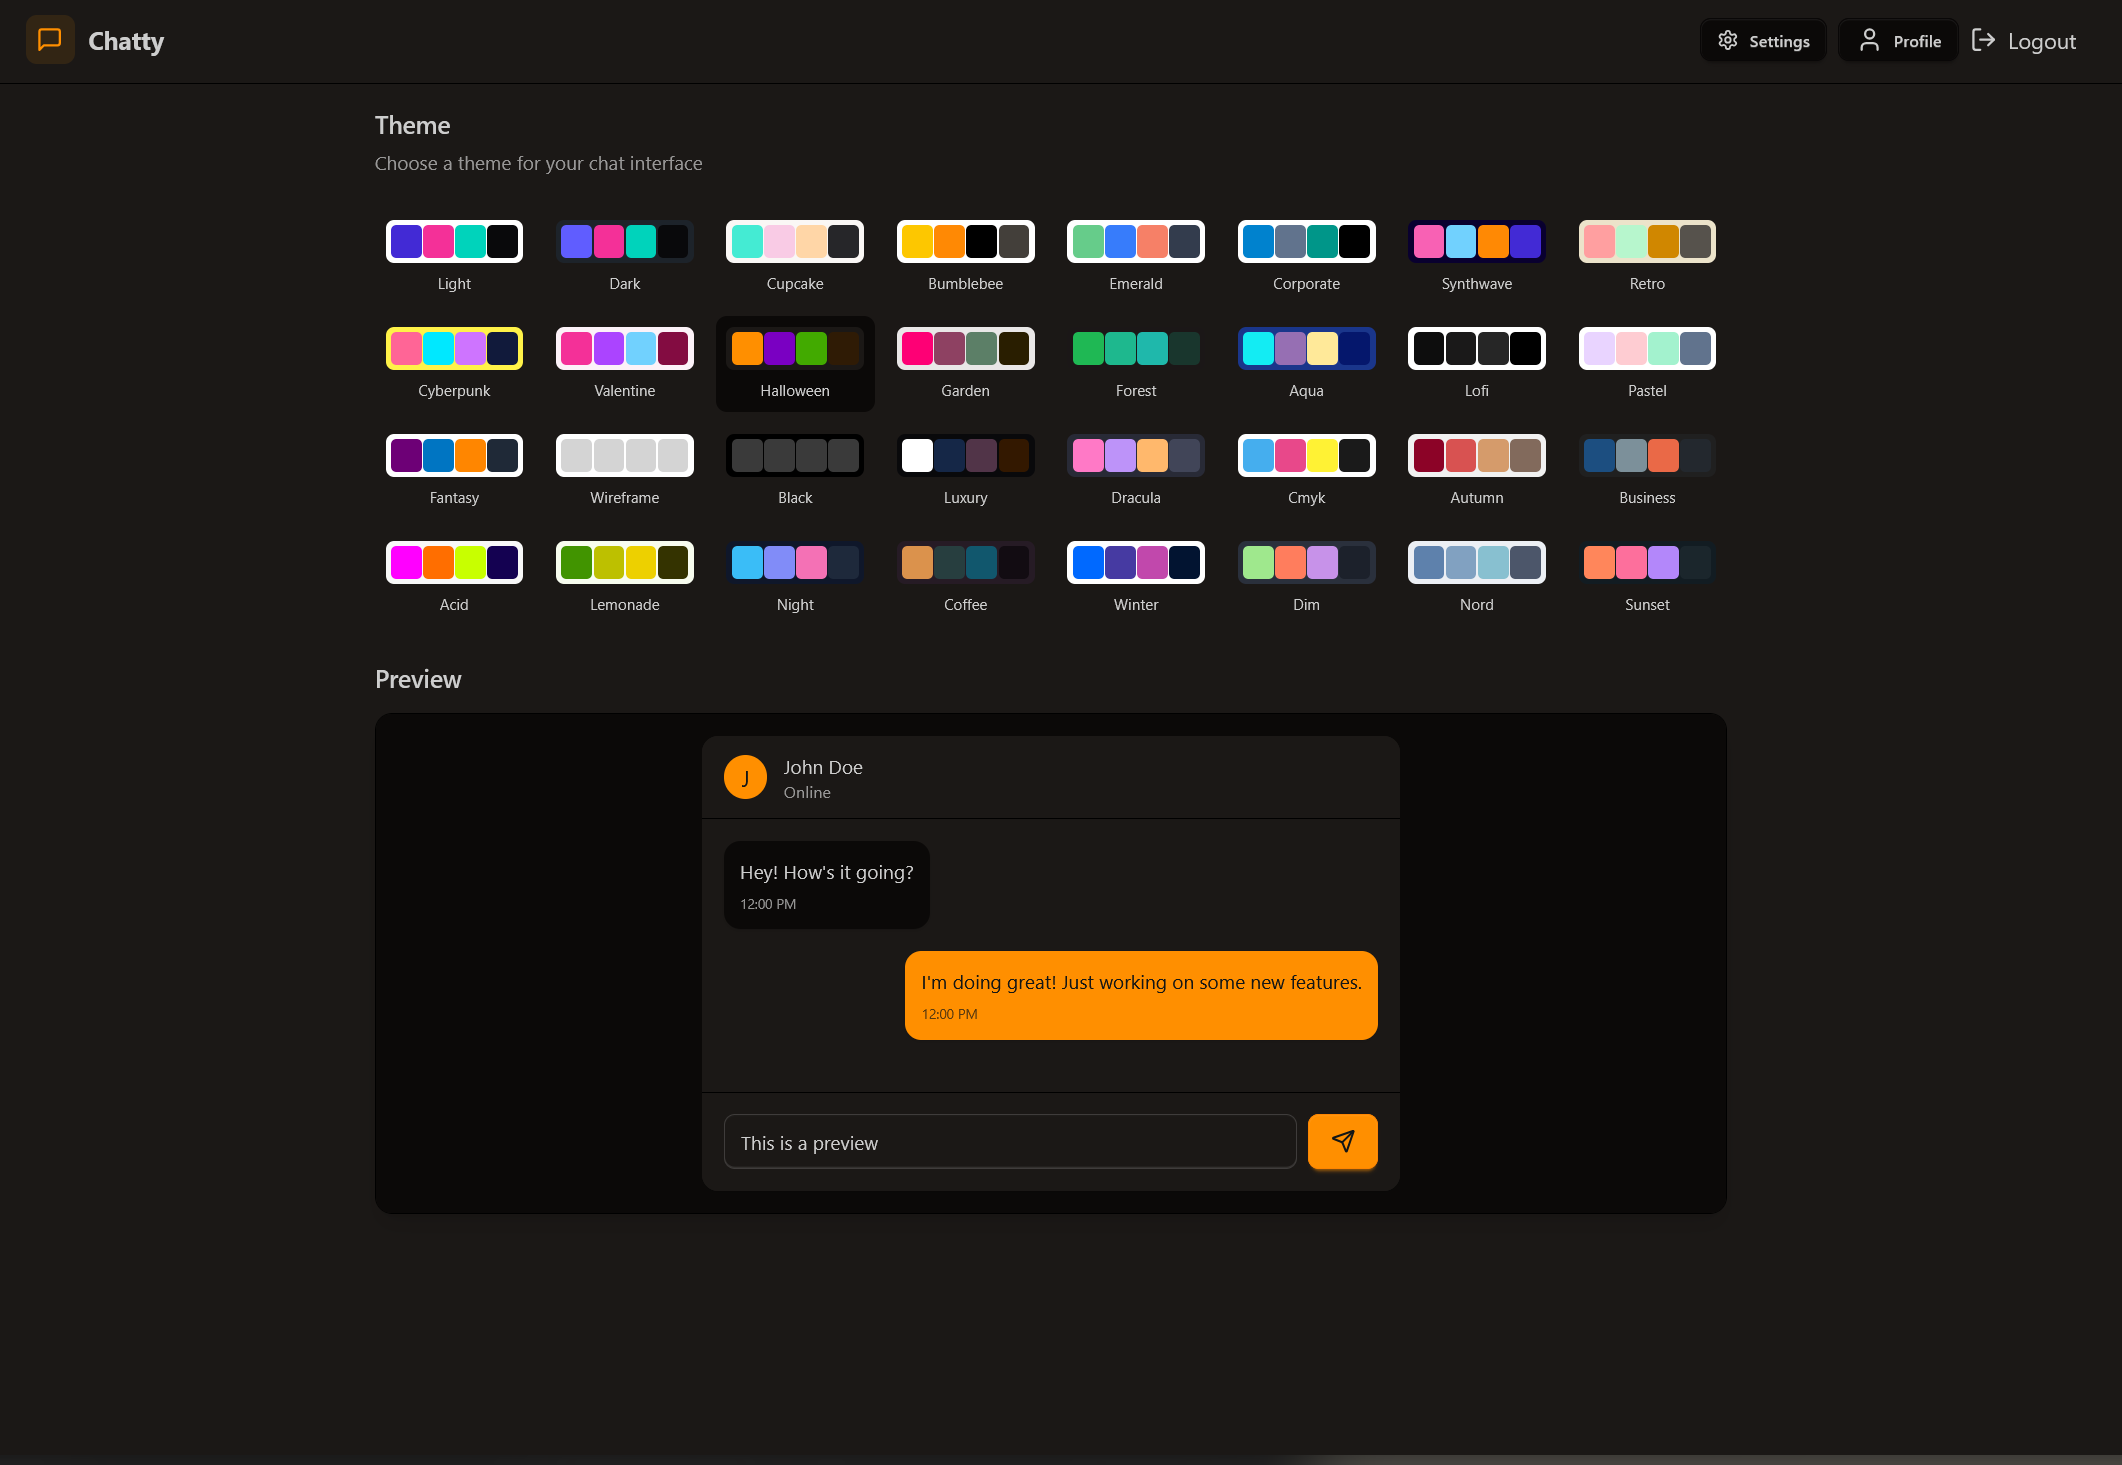Apply the Pastel theme
This screenshot has height=1465, width=2122.
coord(1647,363)
